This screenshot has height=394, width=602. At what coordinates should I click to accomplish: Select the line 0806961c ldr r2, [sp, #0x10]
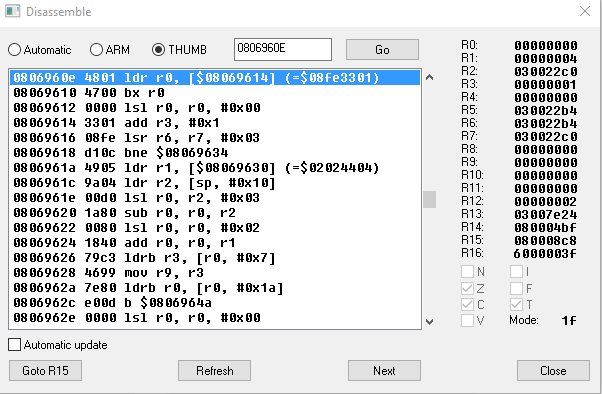pyautogui.click(x=215, y=182)
